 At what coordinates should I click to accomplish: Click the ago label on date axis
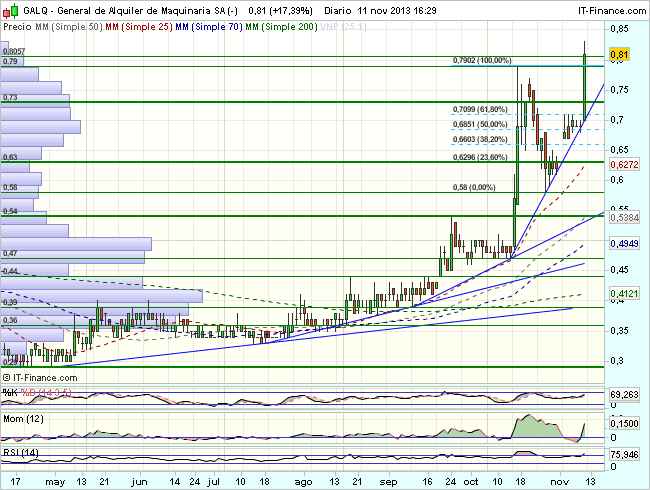(x=303, y=482)
